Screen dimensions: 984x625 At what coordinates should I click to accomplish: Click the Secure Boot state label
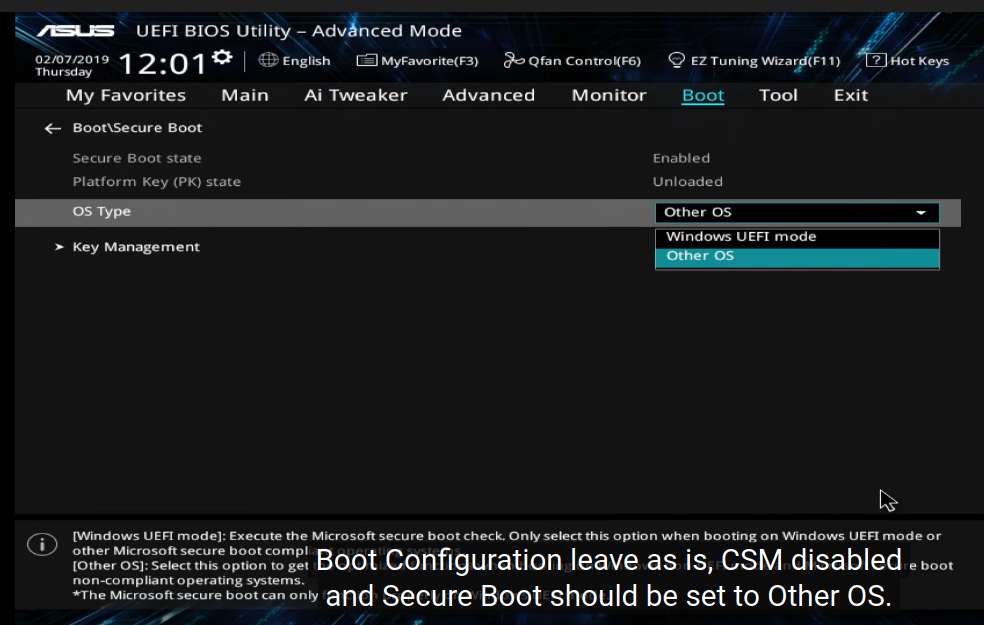click(137, 158)
